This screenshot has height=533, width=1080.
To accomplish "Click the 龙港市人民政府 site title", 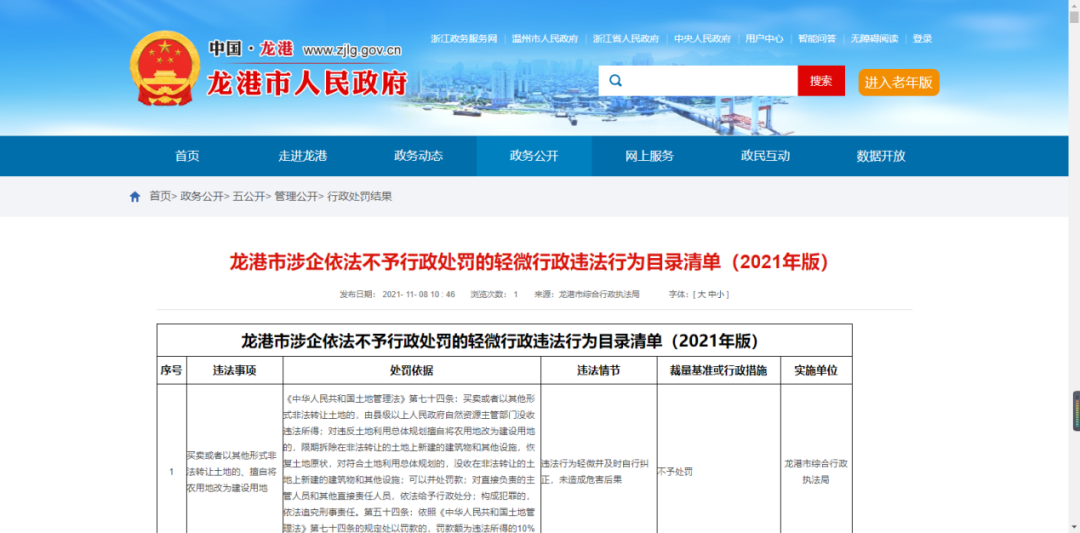I will click(307, 83).
